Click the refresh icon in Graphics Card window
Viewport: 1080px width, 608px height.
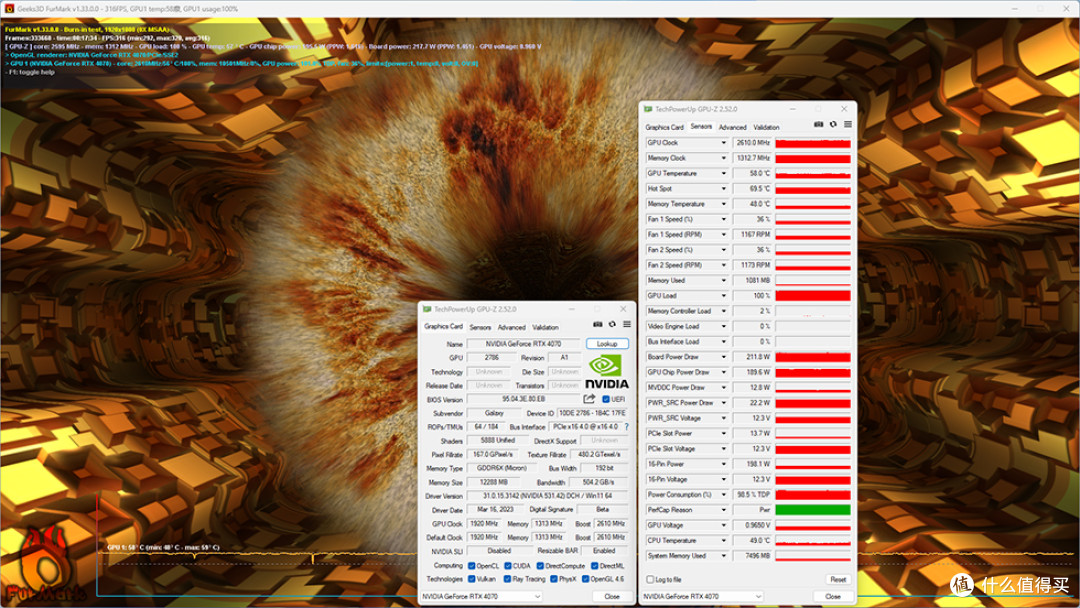coord(612,324)
